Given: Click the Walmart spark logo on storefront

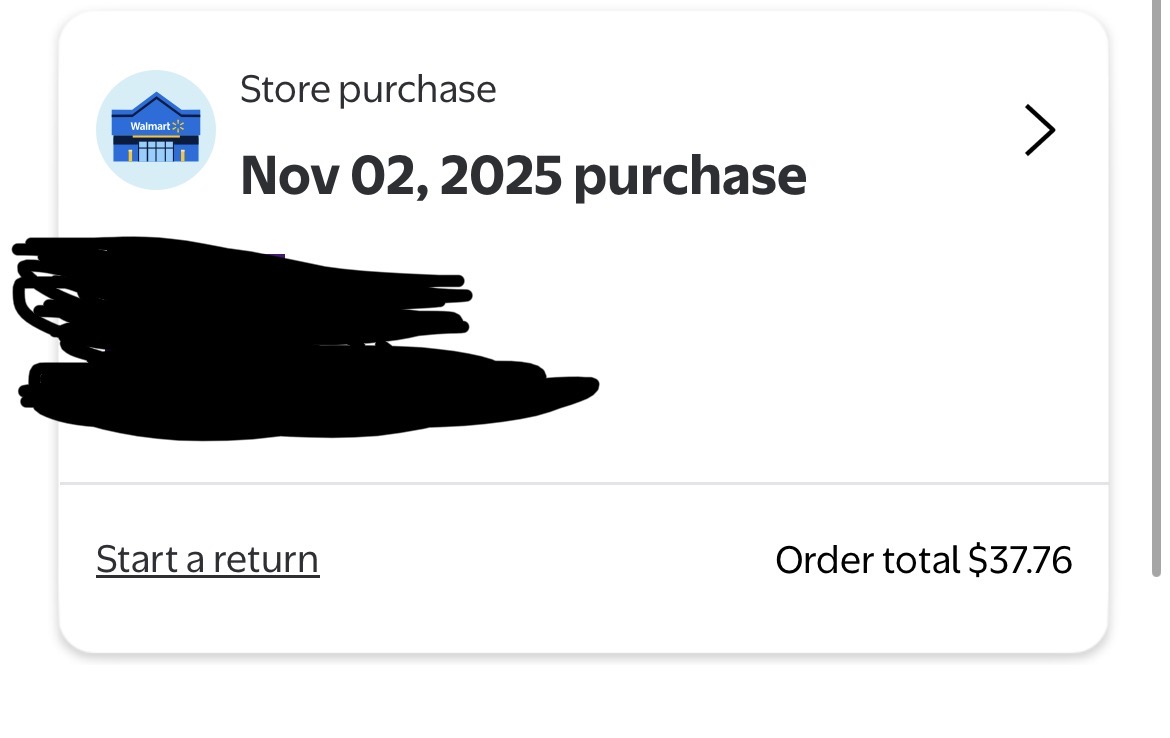Looking at the screenshot, I should coord(179,126).
